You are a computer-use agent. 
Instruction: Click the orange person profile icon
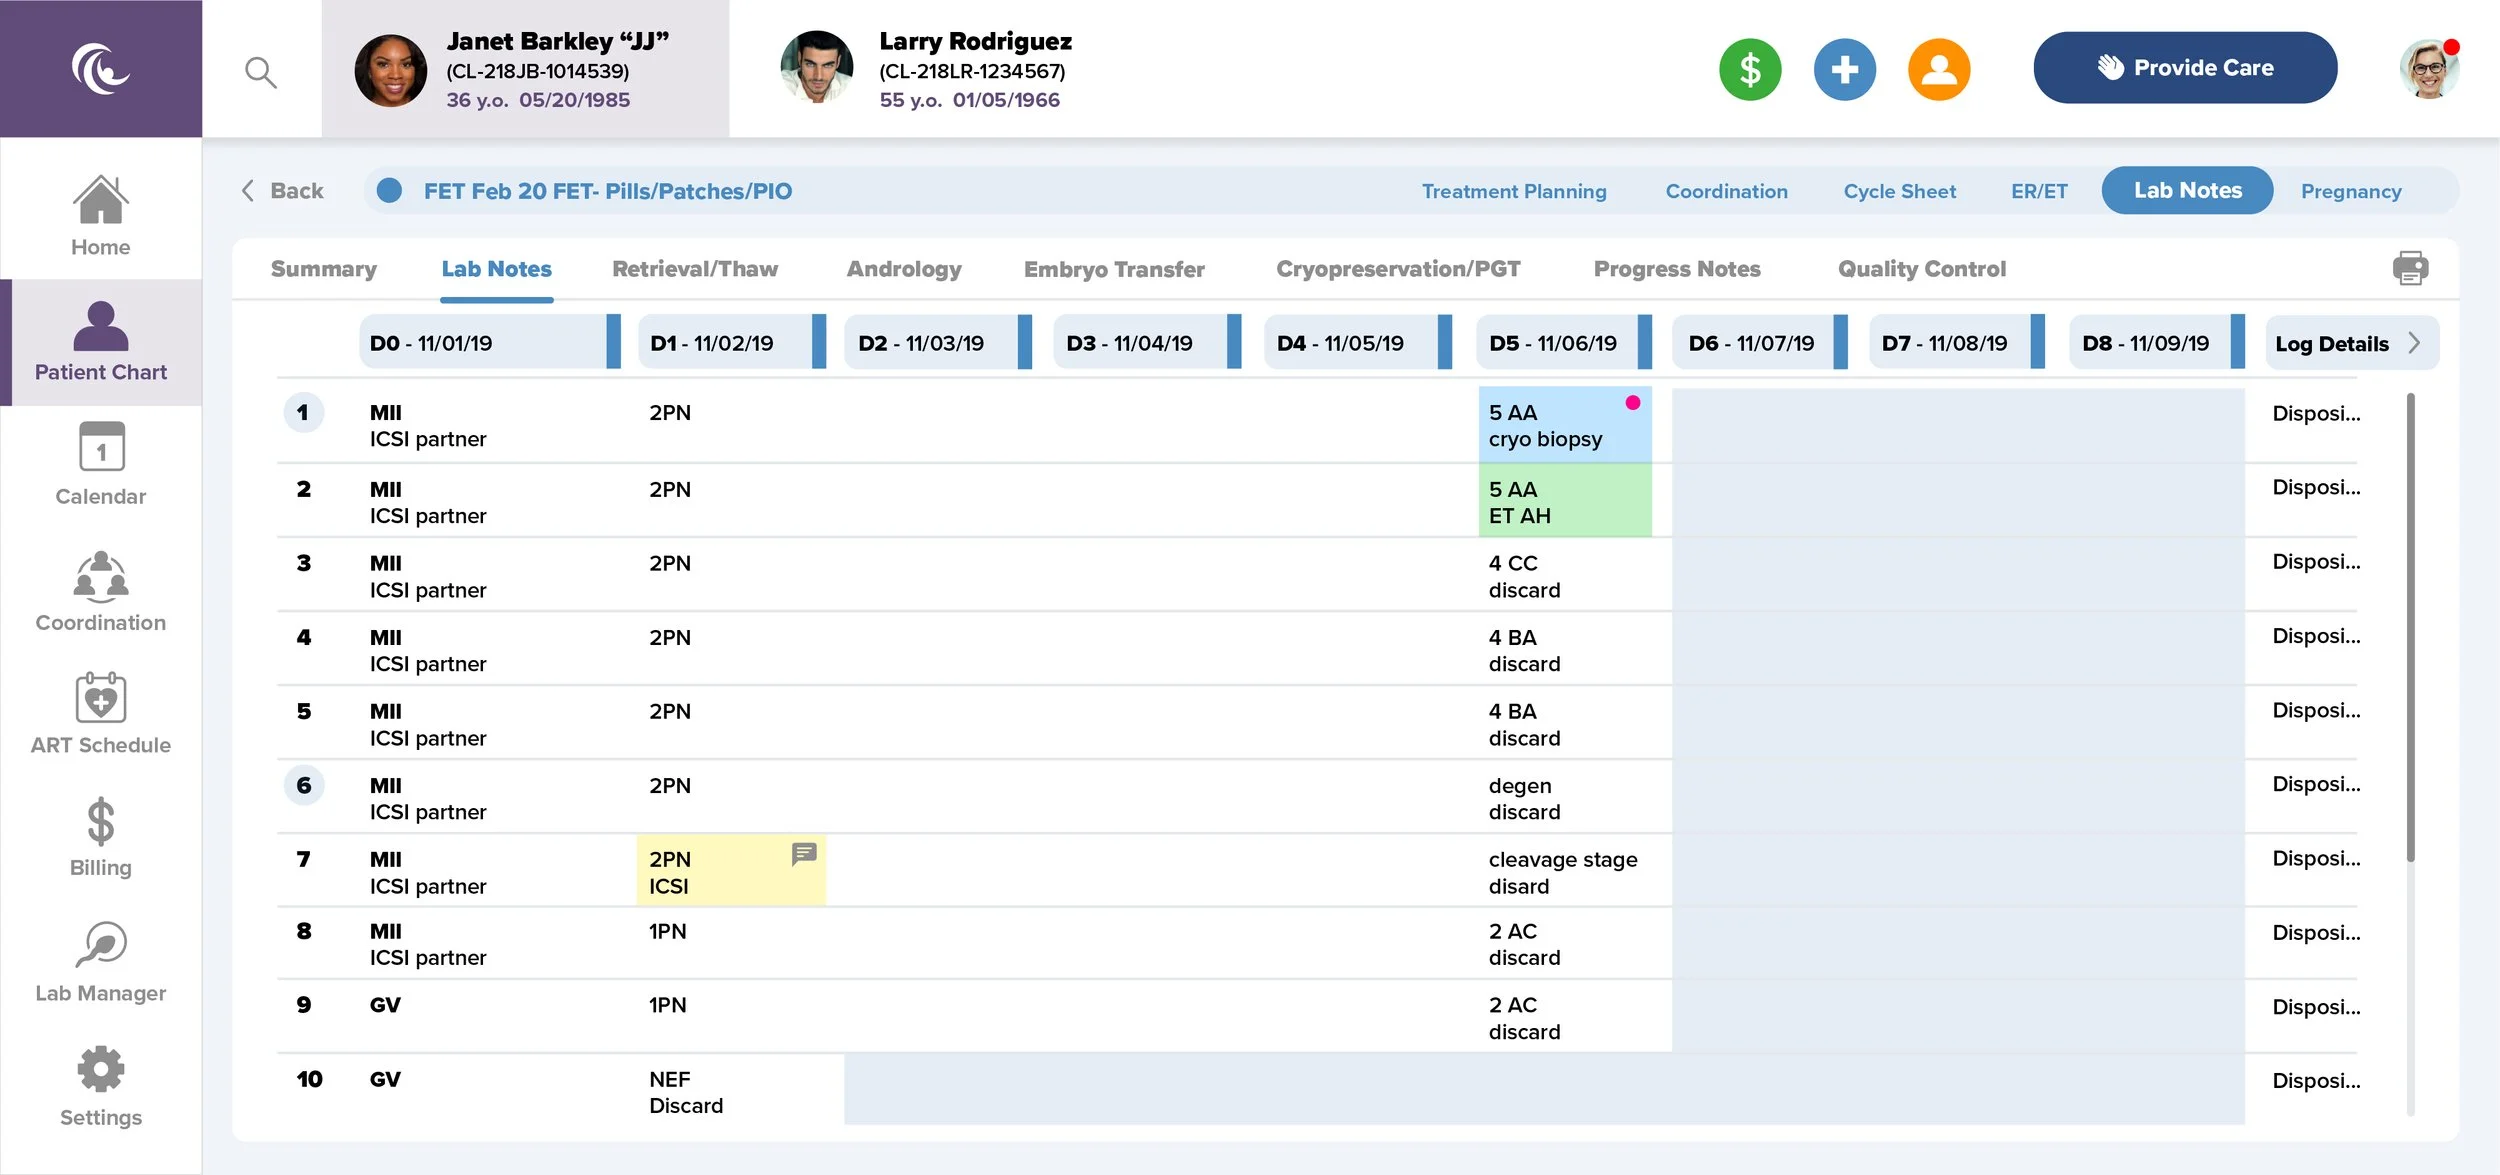1938,70
